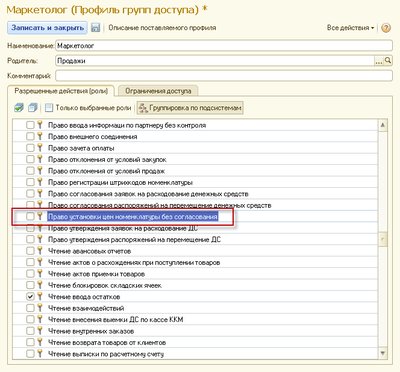This screenshot has width=400, height=372.
Task: Click key icon of Право согласования заявок на расходование
Action: click(40, 193)
